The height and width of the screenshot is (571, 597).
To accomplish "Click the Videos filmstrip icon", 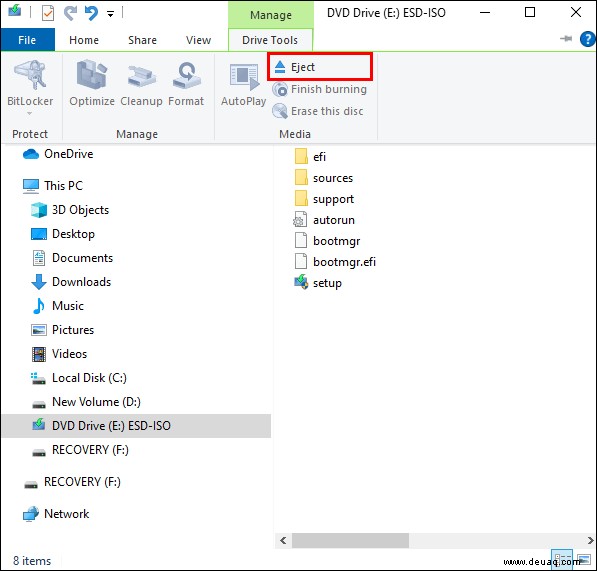I will coord(39,354).
